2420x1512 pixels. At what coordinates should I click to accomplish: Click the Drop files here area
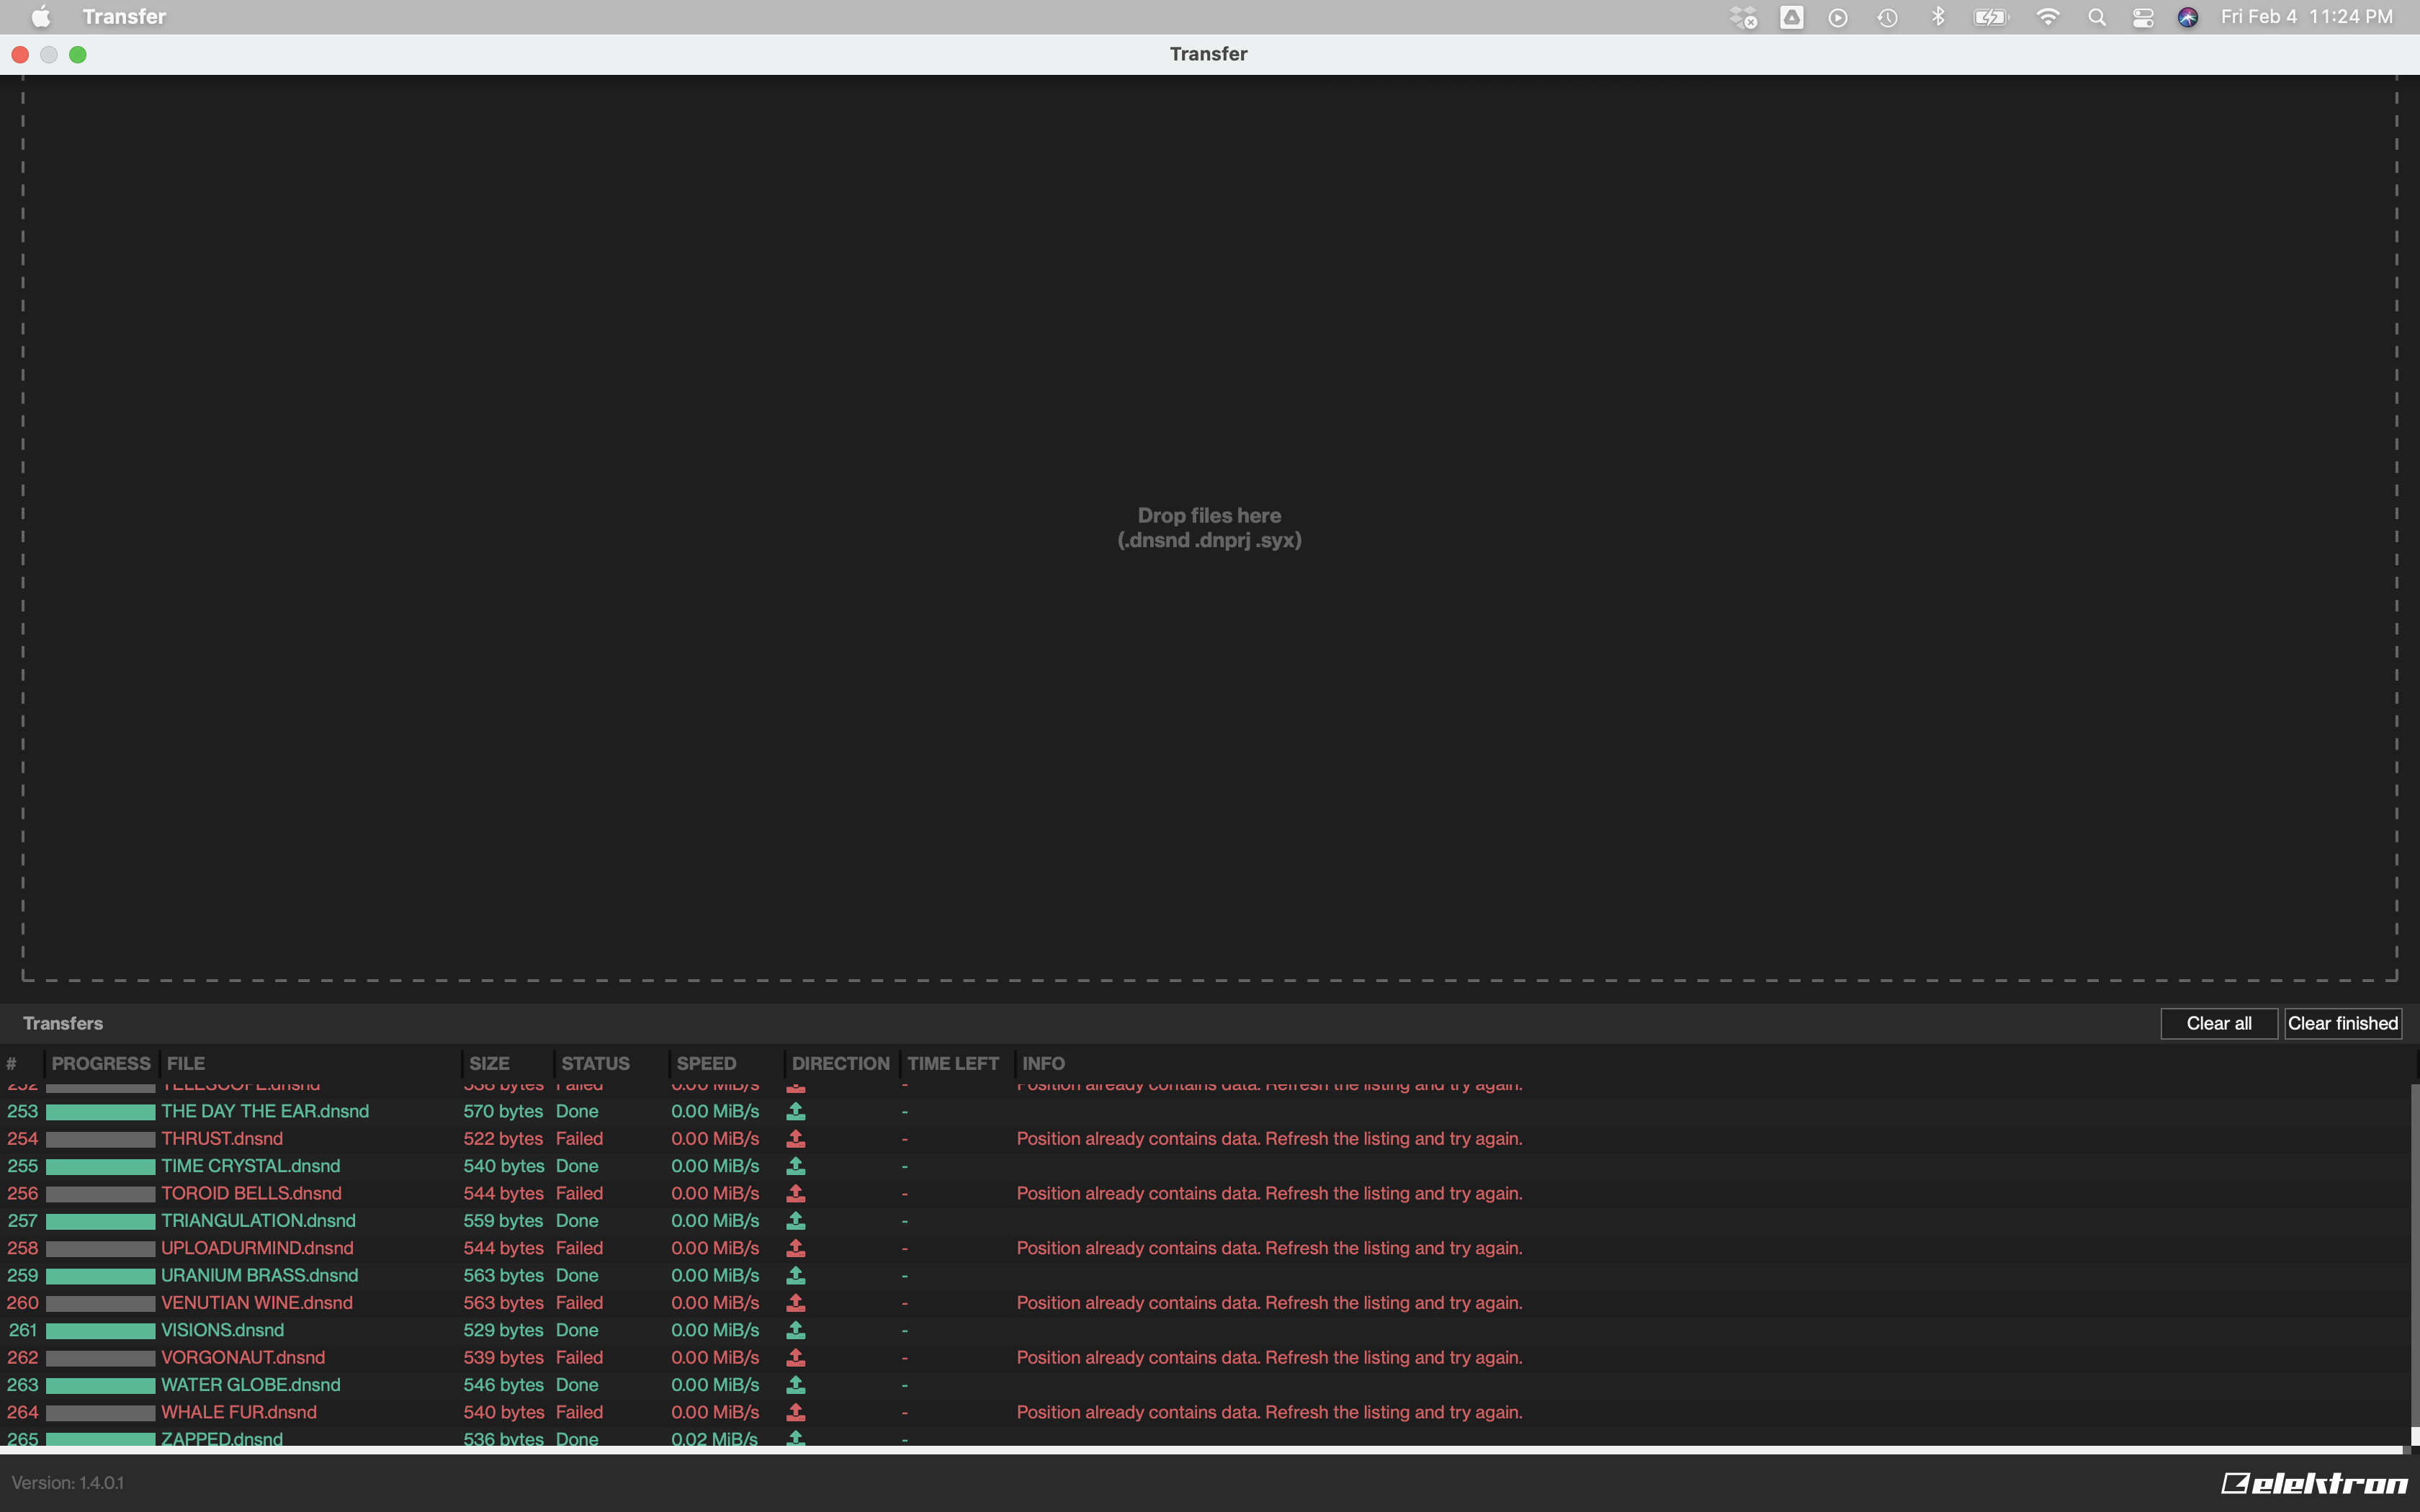(1209, 528)
